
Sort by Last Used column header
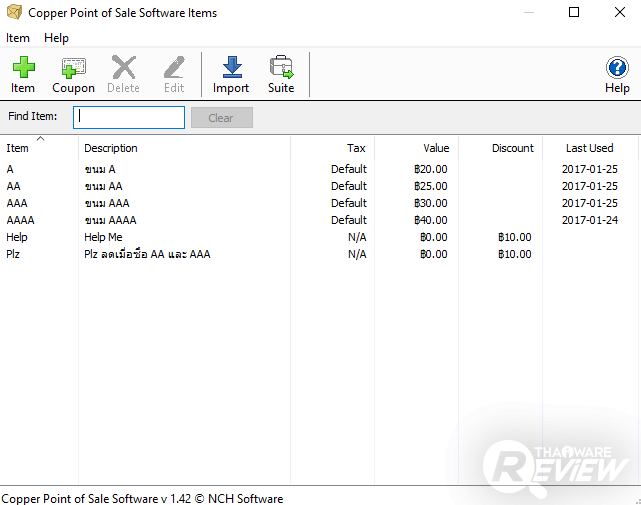pos(590,148)
